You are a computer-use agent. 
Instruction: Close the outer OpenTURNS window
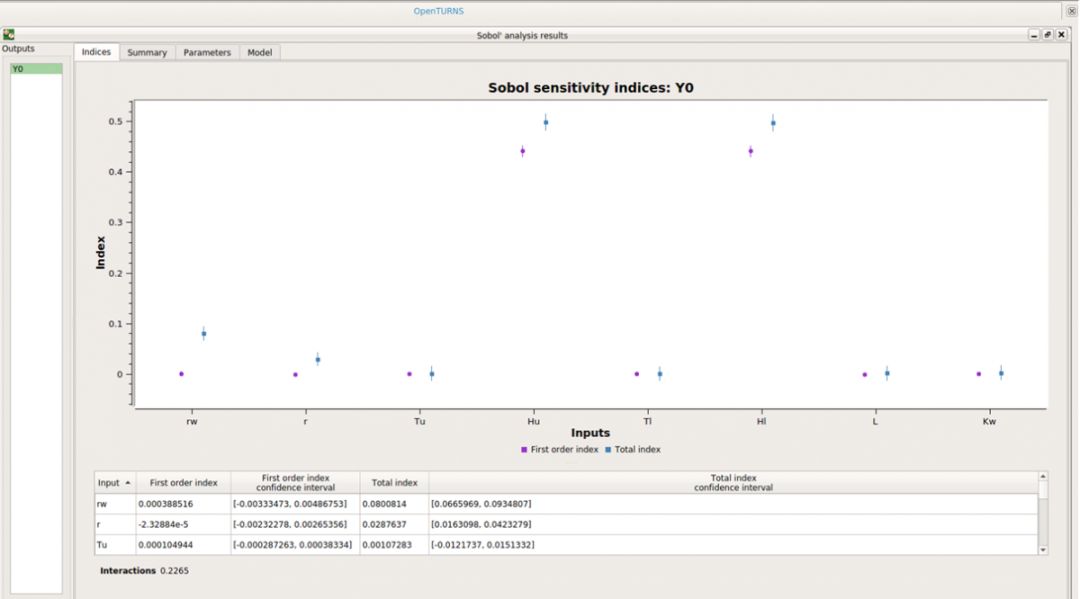point(1072,11)
